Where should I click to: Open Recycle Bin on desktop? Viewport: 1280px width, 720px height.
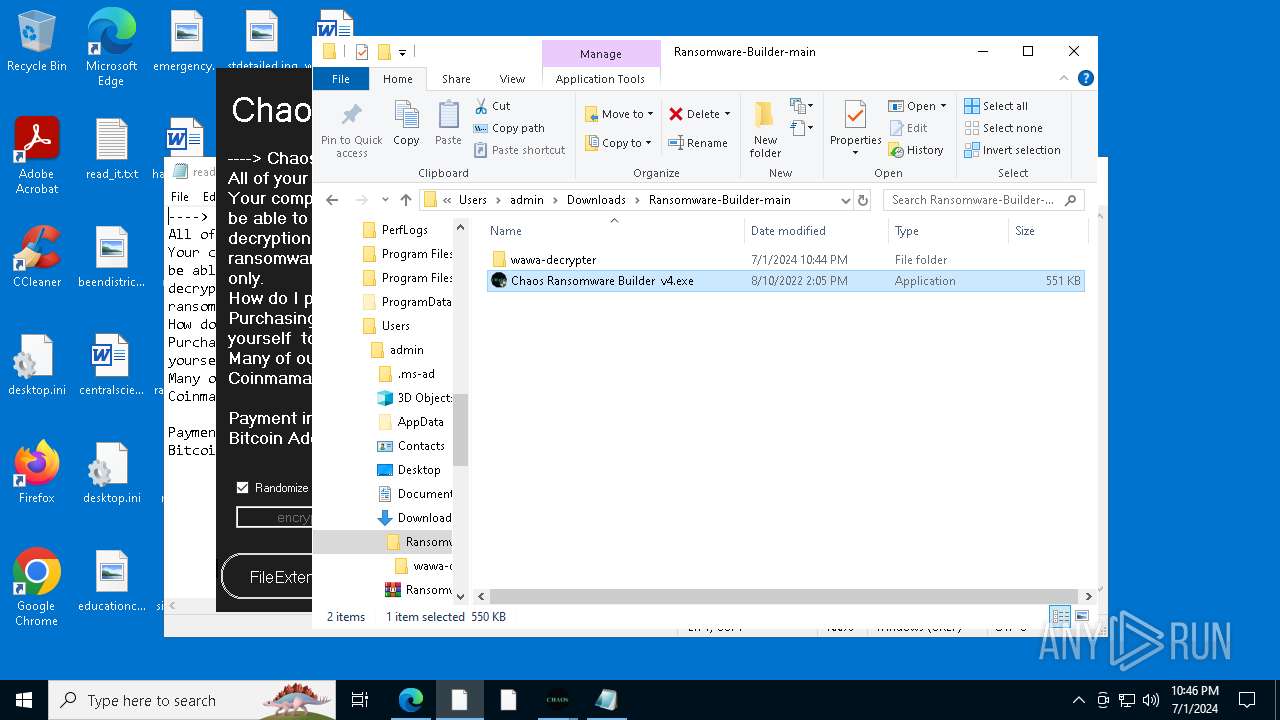(x=37, y=41)
